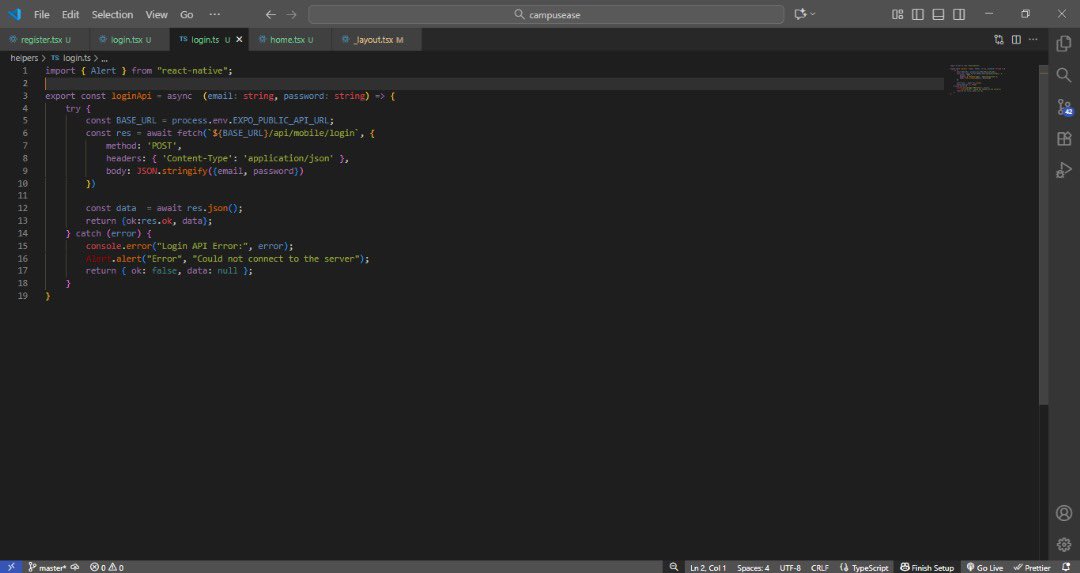Click the cloud publish icon beside master*
This screenshot has width=1080, height=573.
74,567
